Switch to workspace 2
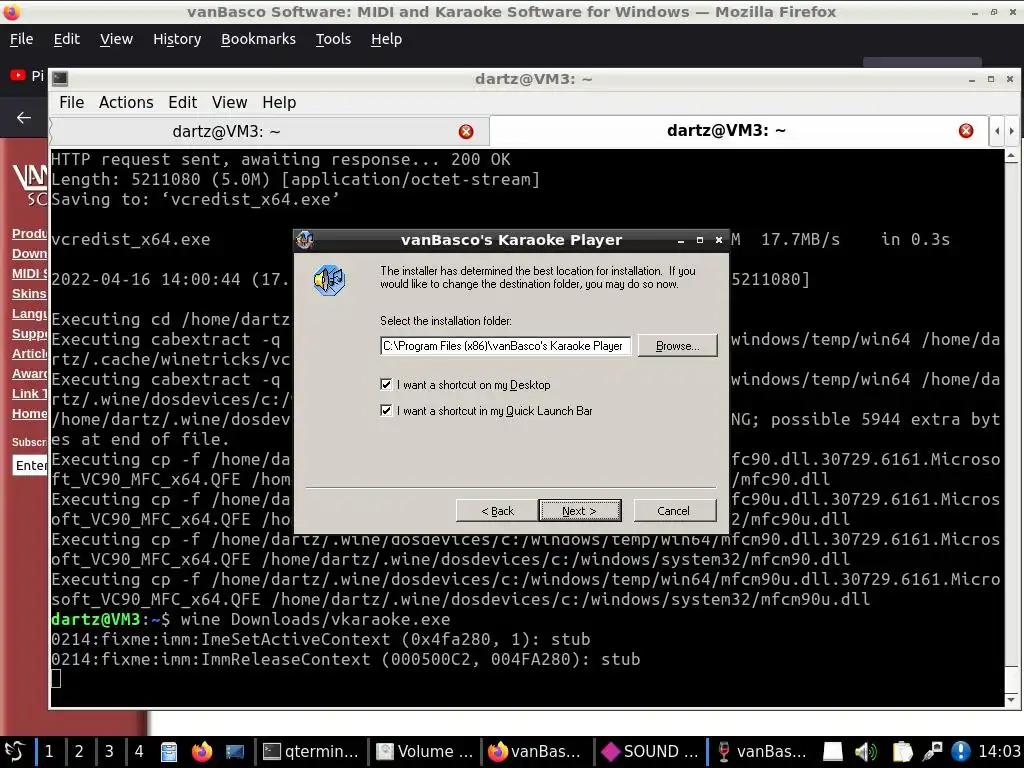Viewport: 1024px width, 768px height. 79,752
